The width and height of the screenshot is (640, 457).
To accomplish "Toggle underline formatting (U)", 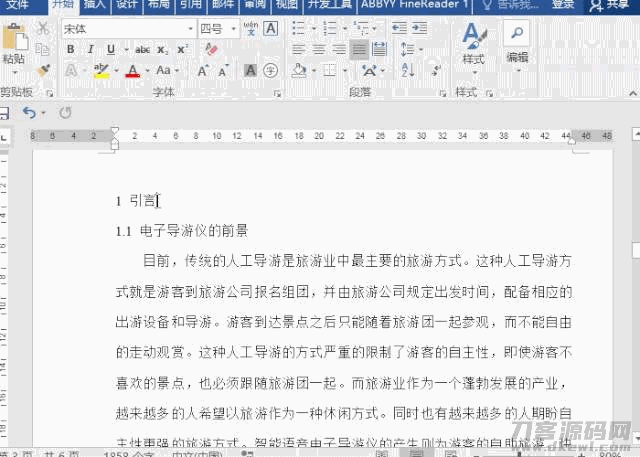I will pos(111,49).
